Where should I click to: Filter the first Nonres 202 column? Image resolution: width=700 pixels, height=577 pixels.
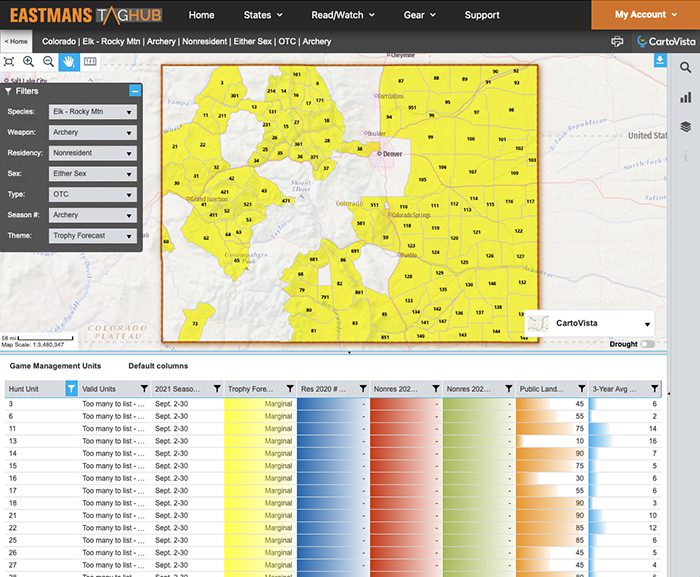(x=436, y=389)
